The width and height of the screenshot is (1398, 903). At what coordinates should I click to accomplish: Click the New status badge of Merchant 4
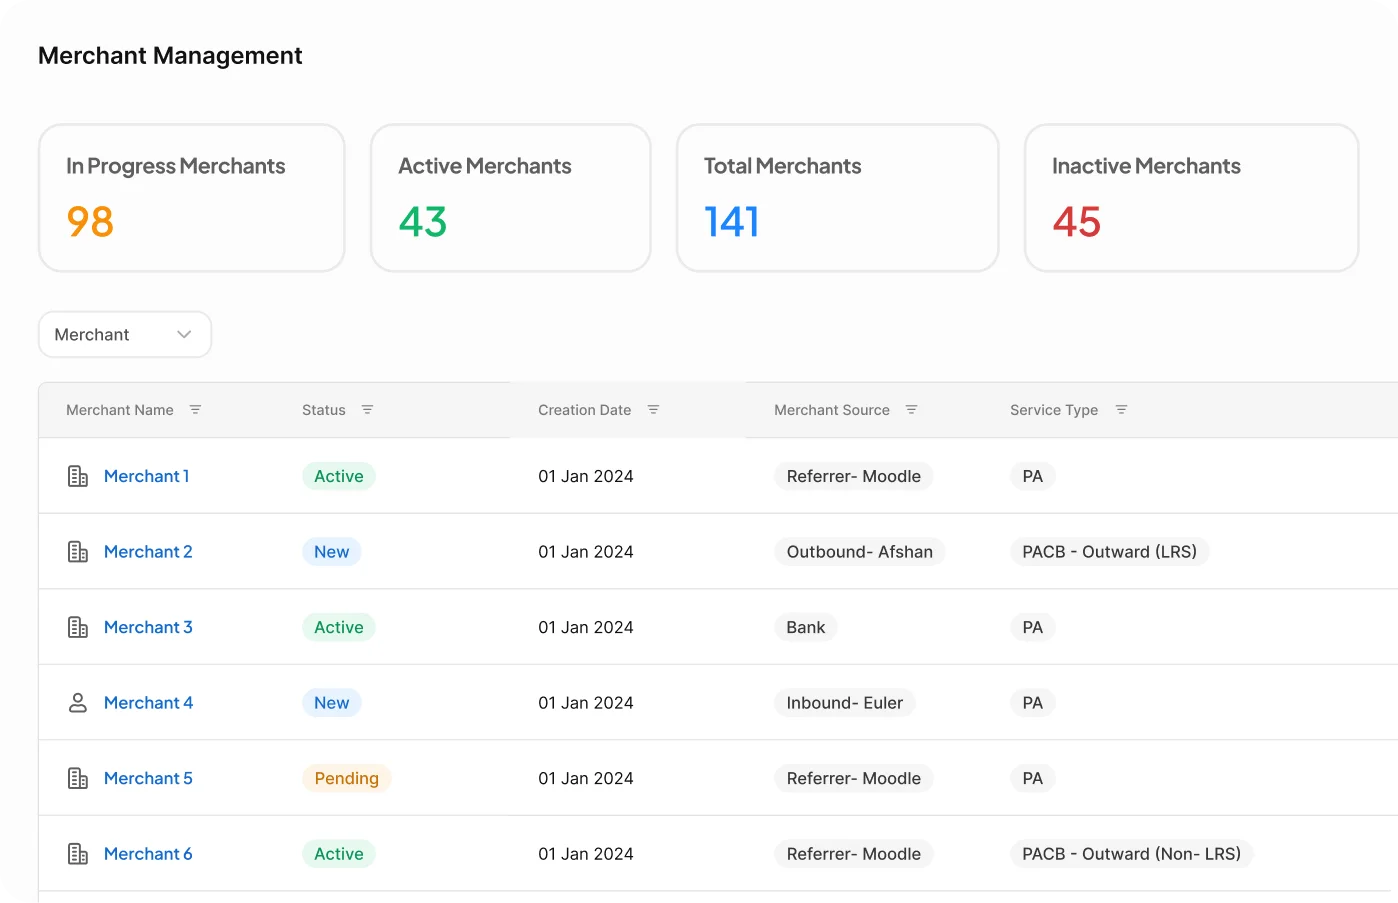click(332, 703)
